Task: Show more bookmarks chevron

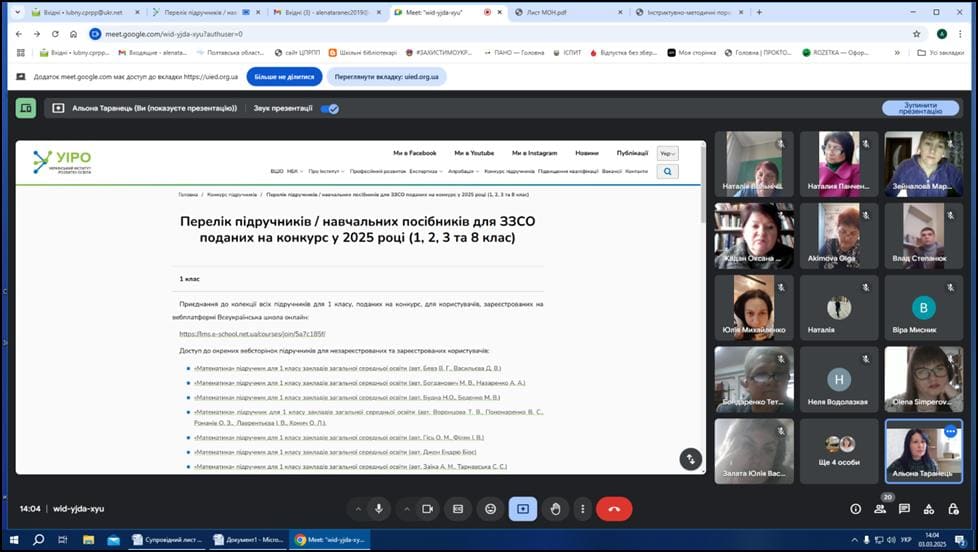Action: [x=897, y=52]
